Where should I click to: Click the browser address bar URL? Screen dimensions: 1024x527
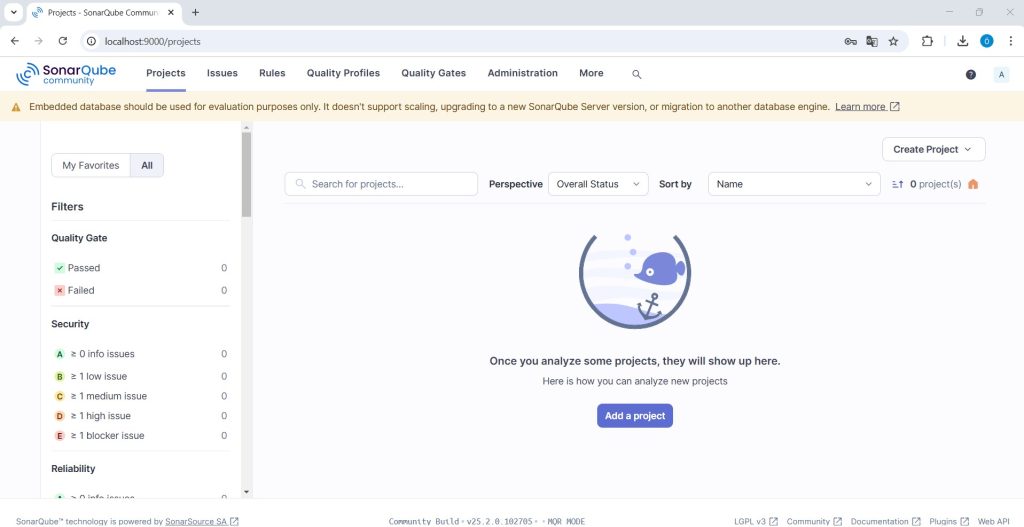point(153,41)
